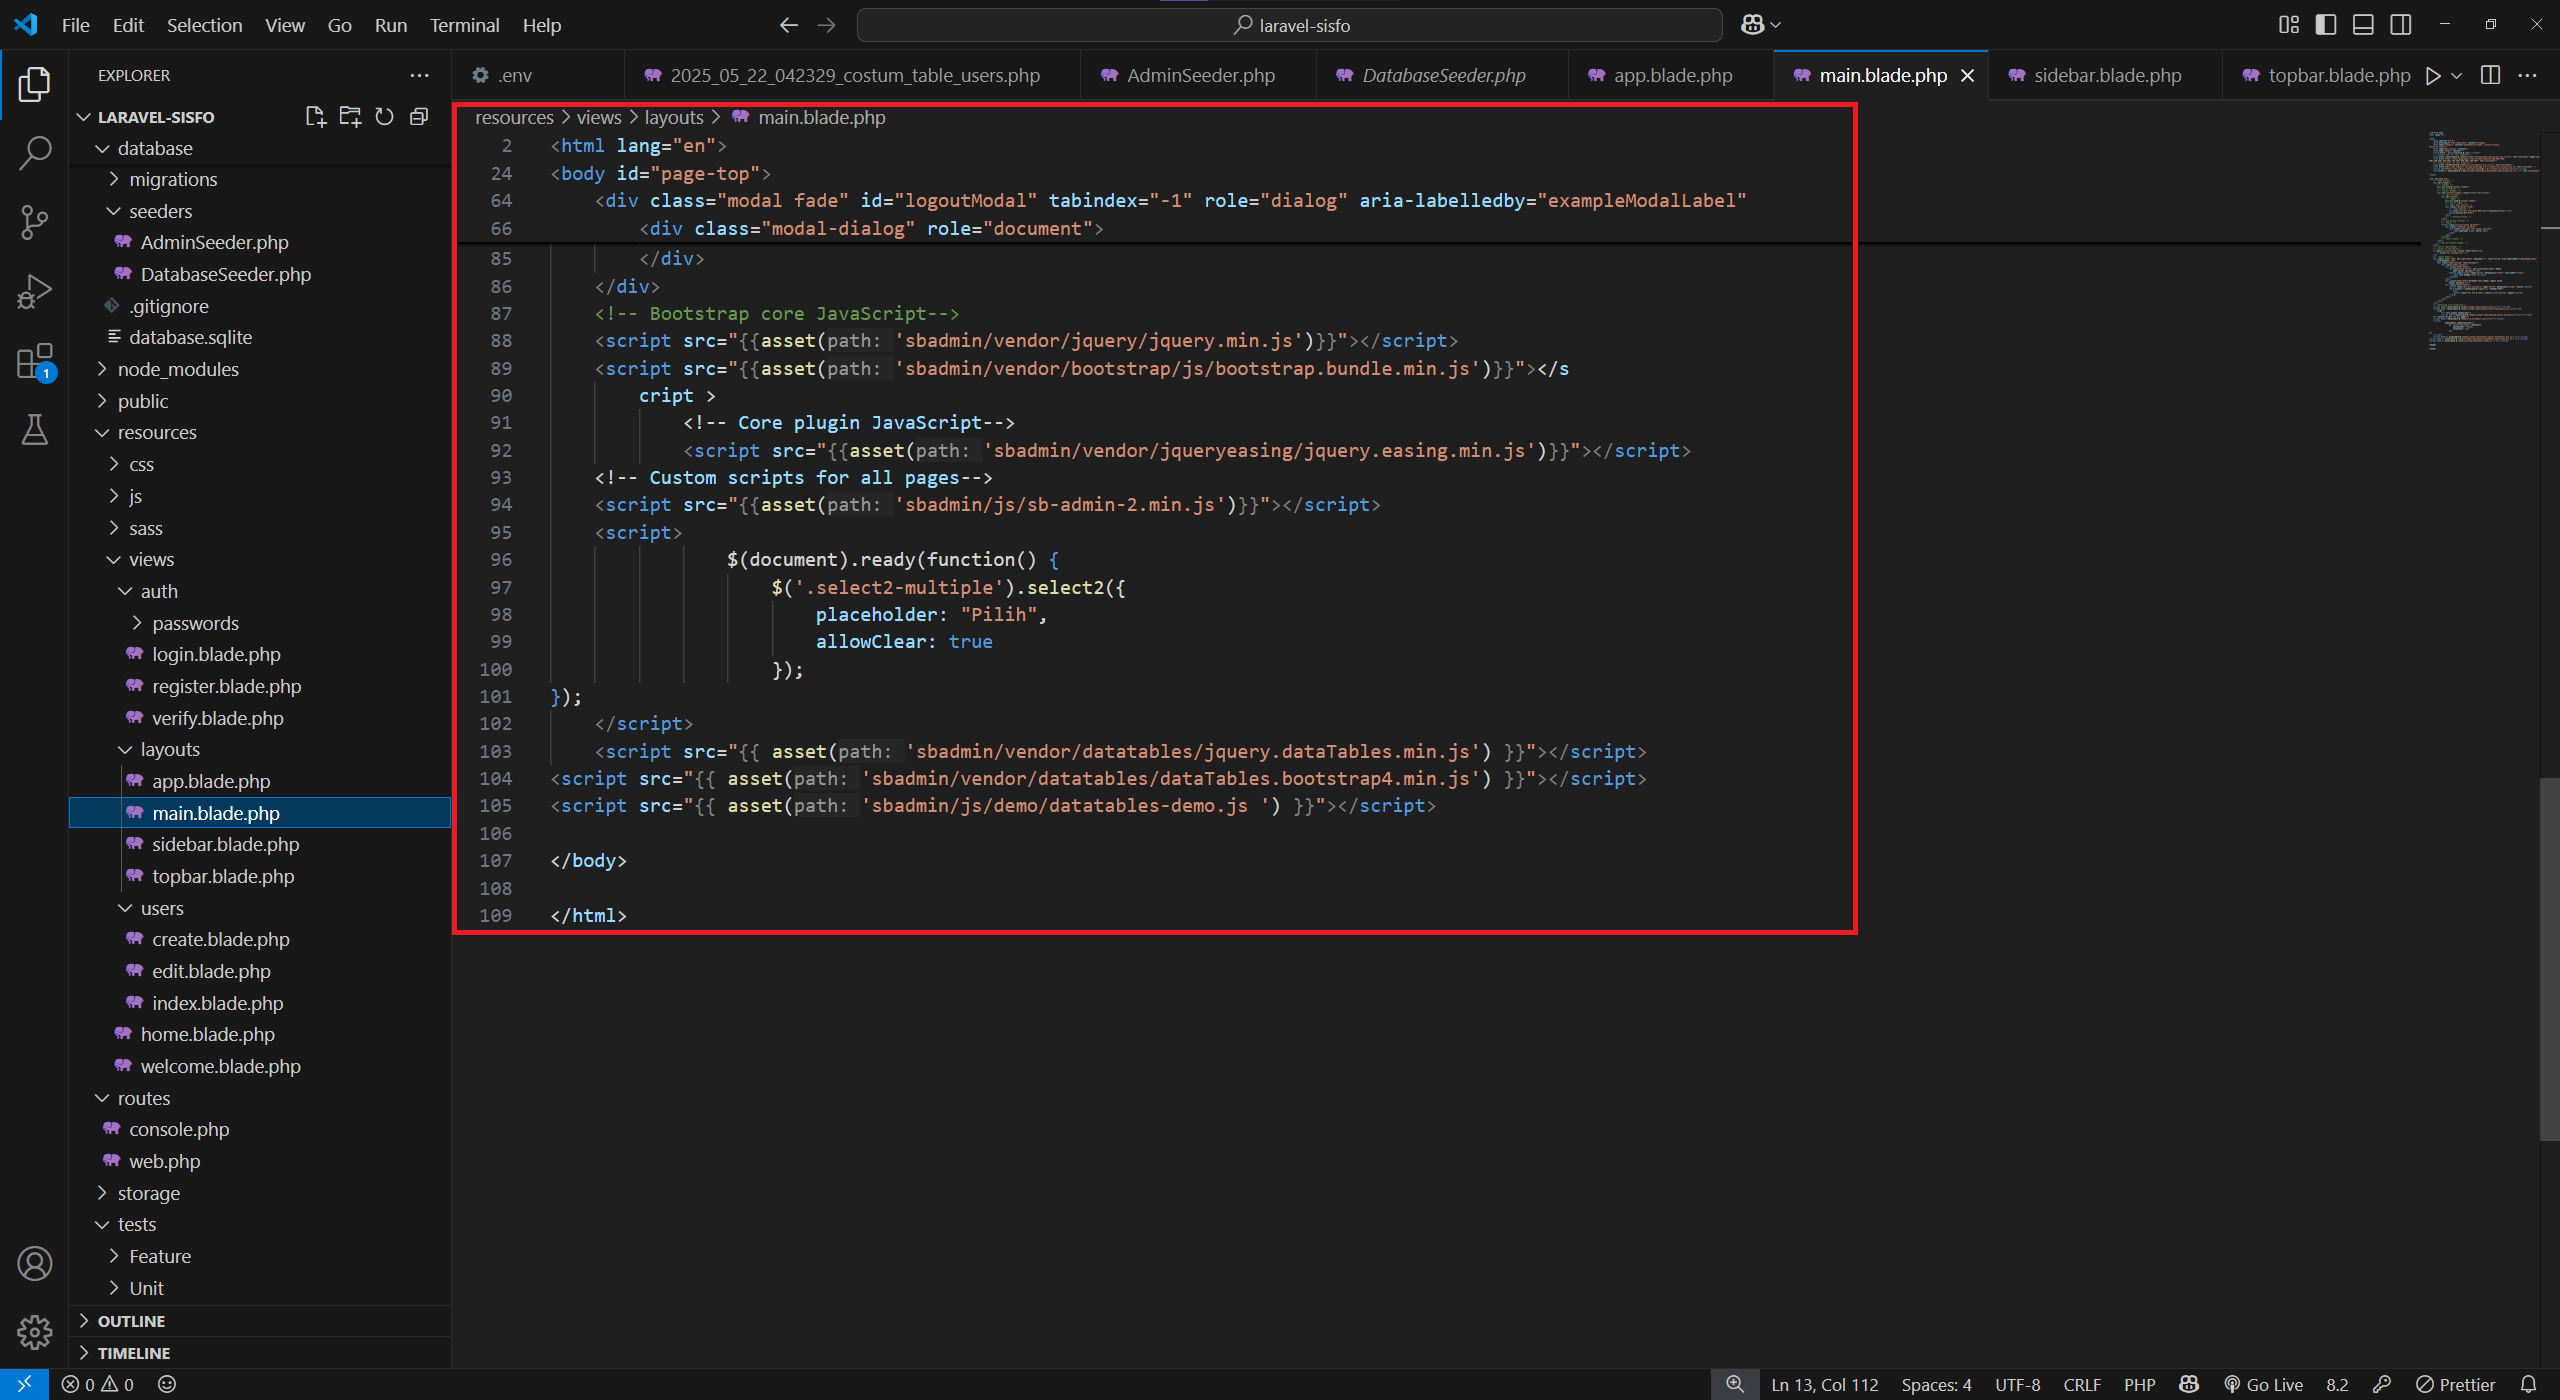Open the Source Control panel icon
Image resolution: width=2560 pixels, height=1400 pixels.
35,222
